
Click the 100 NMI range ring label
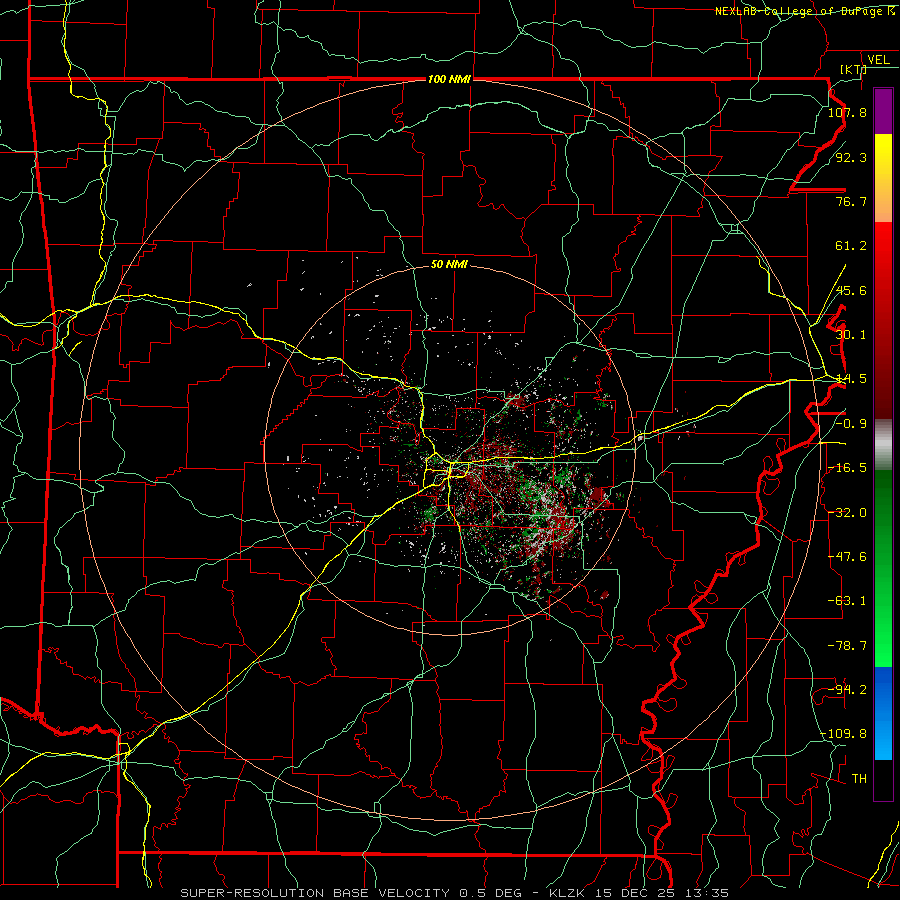click(x=449, y=79)
